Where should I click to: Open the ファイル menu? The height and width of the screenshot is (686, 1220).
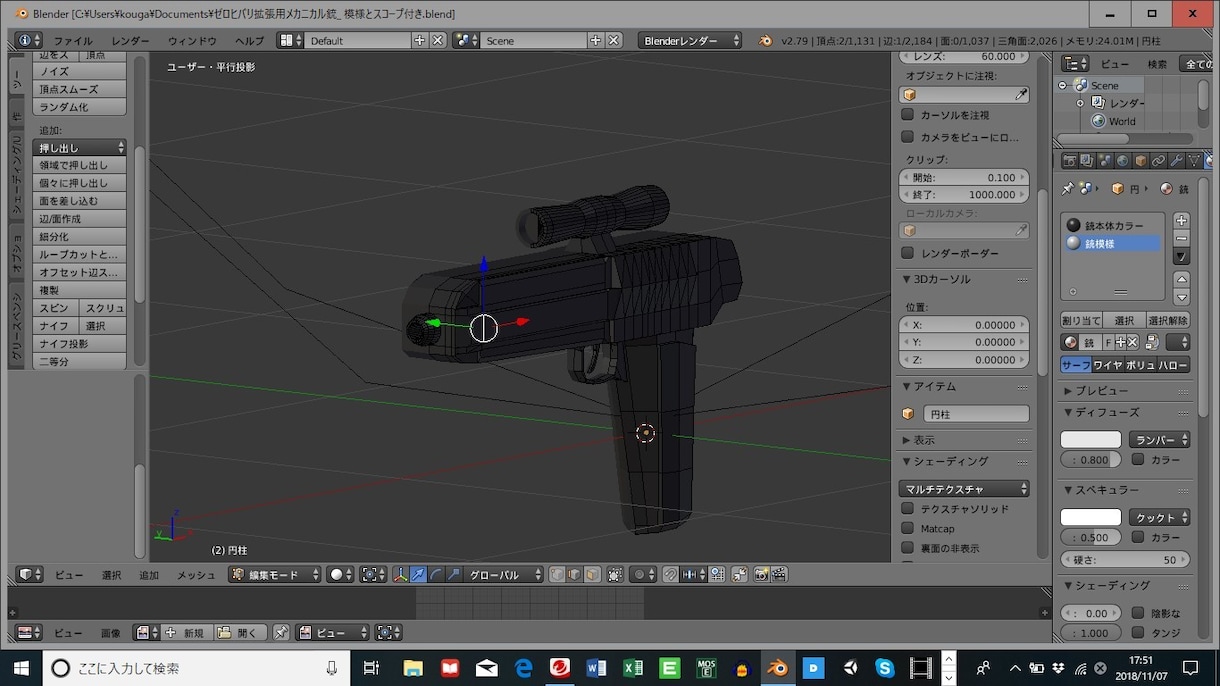(73, 40)
